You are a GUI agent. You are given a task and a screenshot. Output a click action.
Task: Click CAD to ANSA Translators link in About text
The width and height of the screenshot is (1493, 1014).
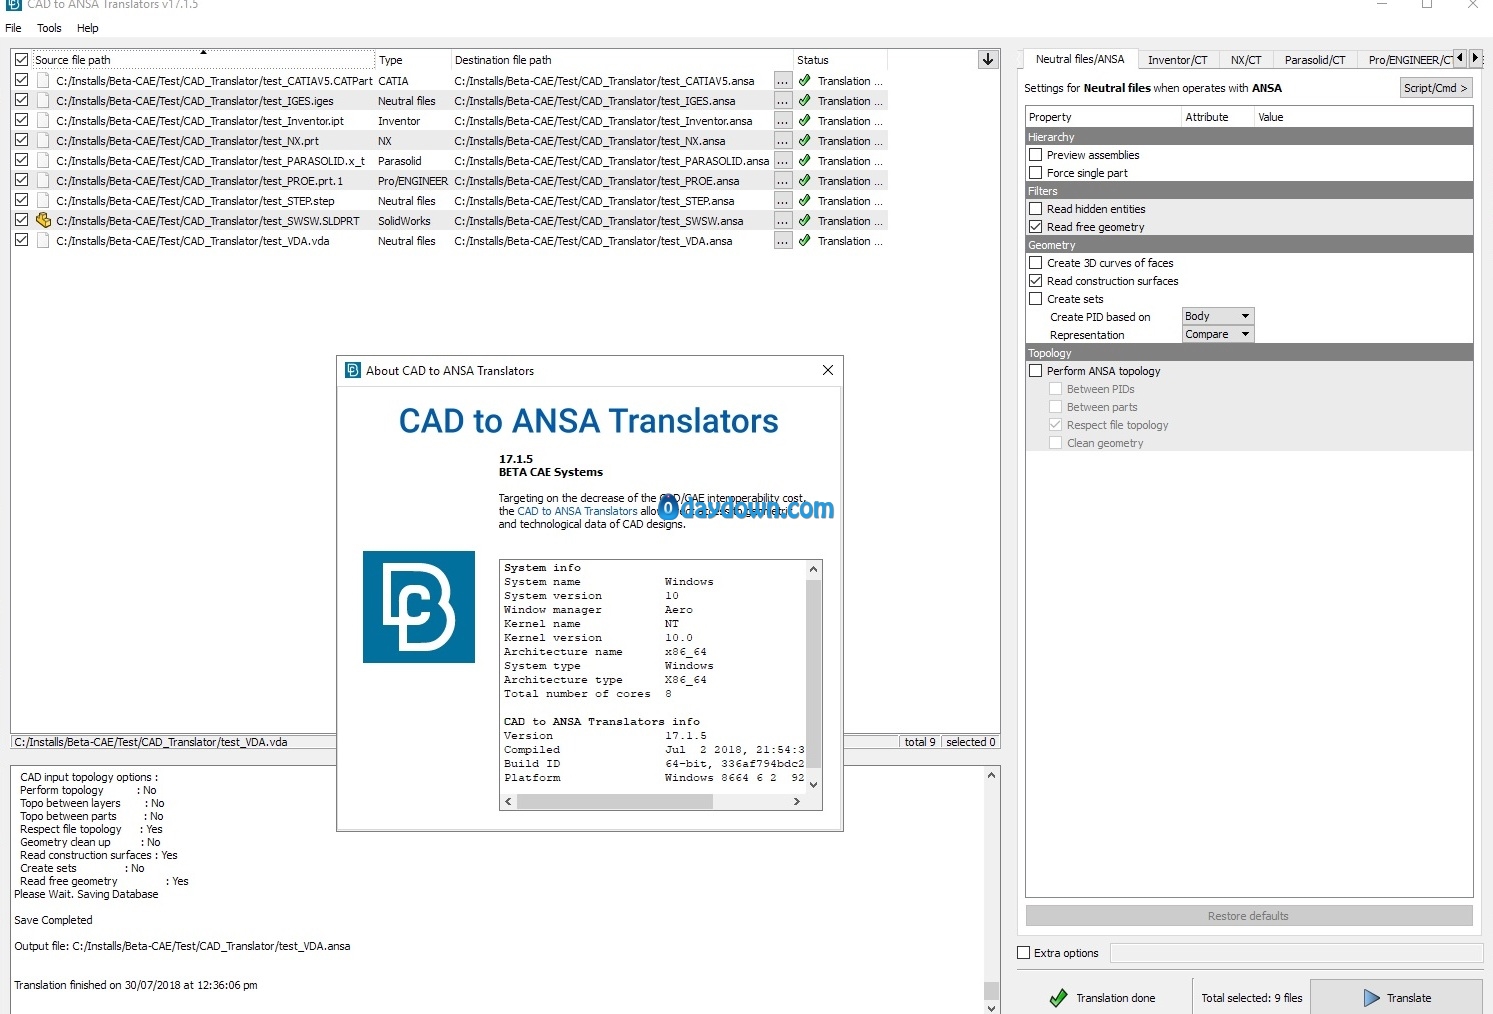coord(577,511)
